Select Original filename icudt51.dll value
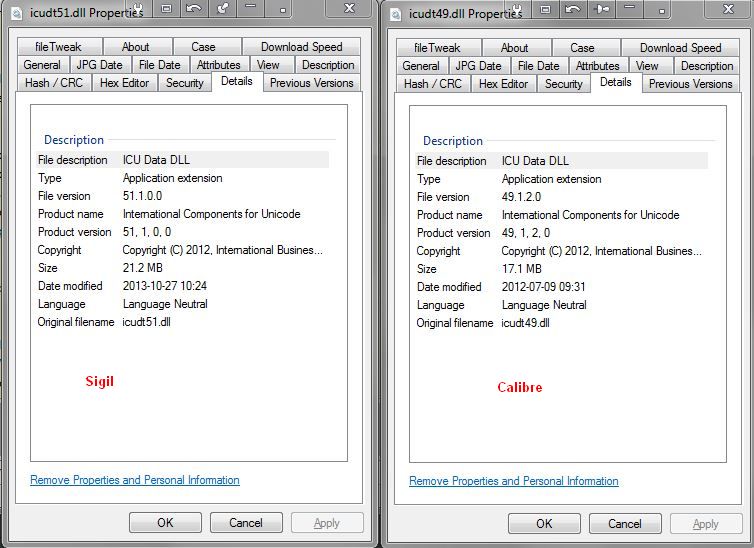Image resolution: width=754 pixels, height=548 pixels. point(147,322)
